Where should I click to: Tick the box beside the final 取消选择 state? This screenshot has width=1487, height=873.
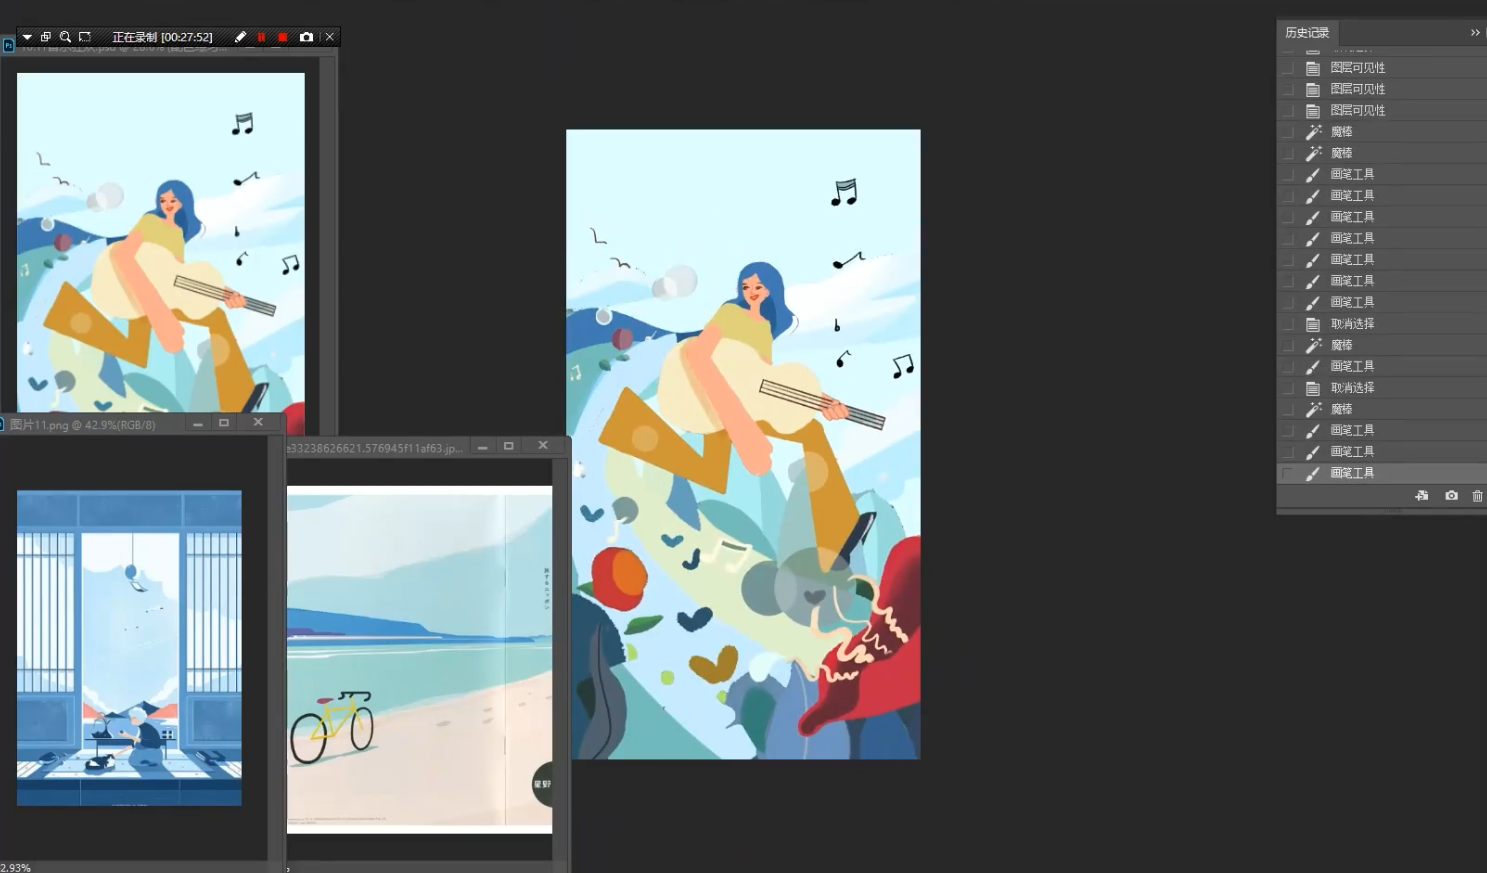tap(1288, 388)
